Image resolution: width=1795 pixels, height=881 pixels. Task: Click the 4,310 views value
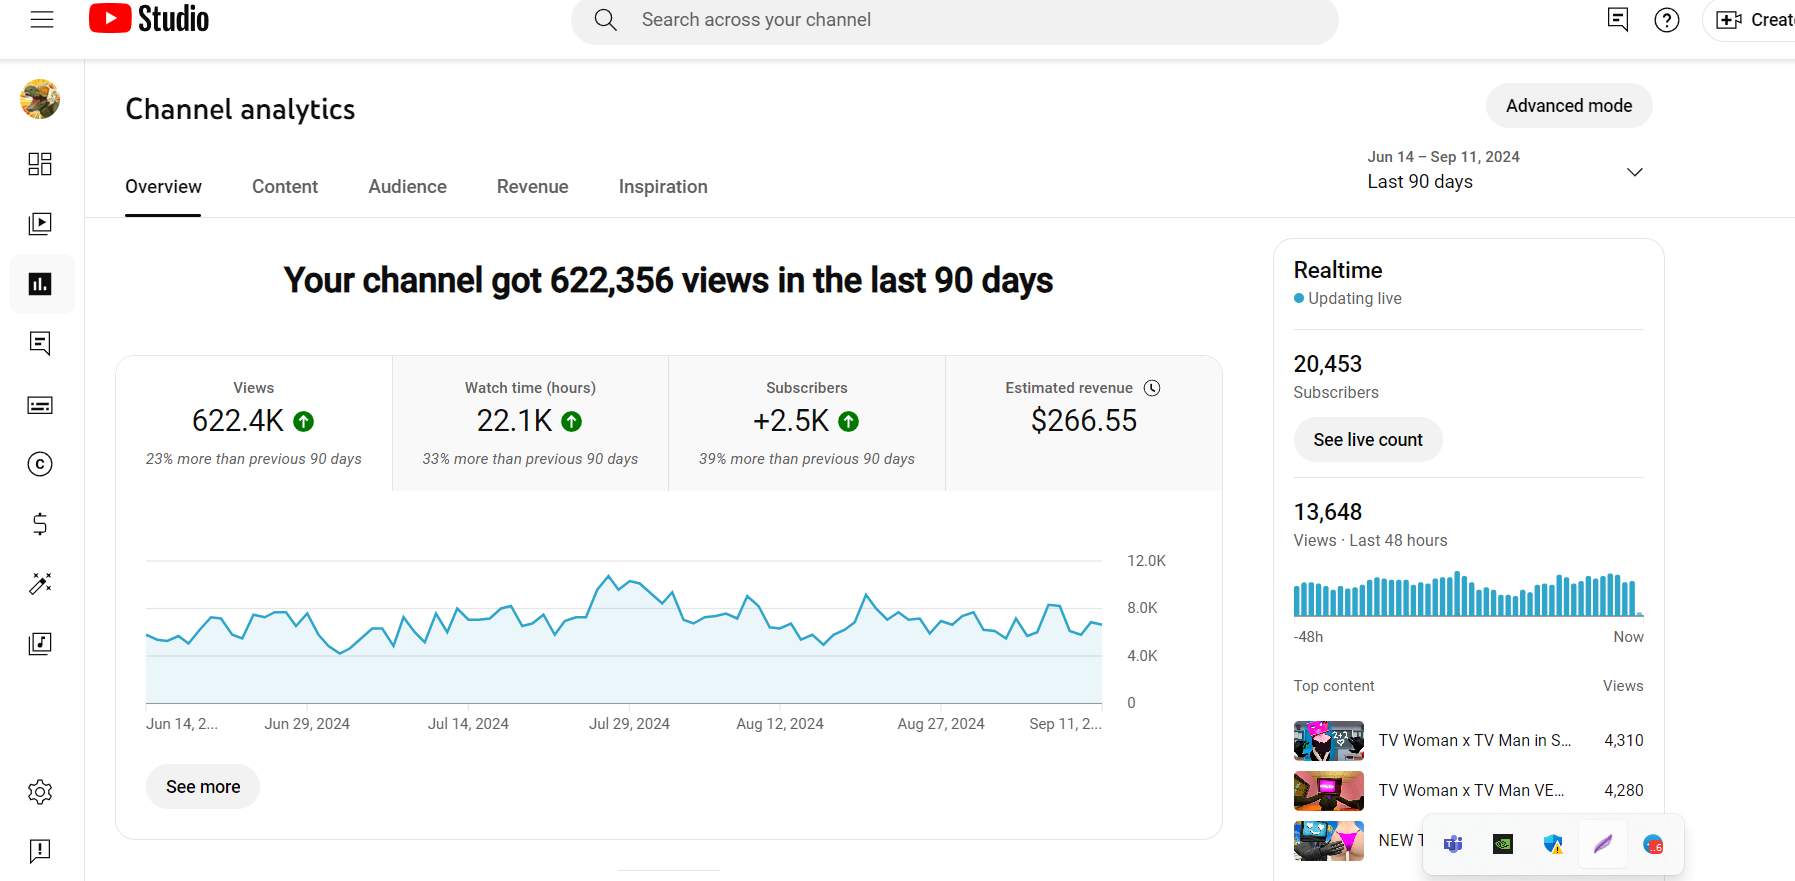click(x=1624, y=741)
